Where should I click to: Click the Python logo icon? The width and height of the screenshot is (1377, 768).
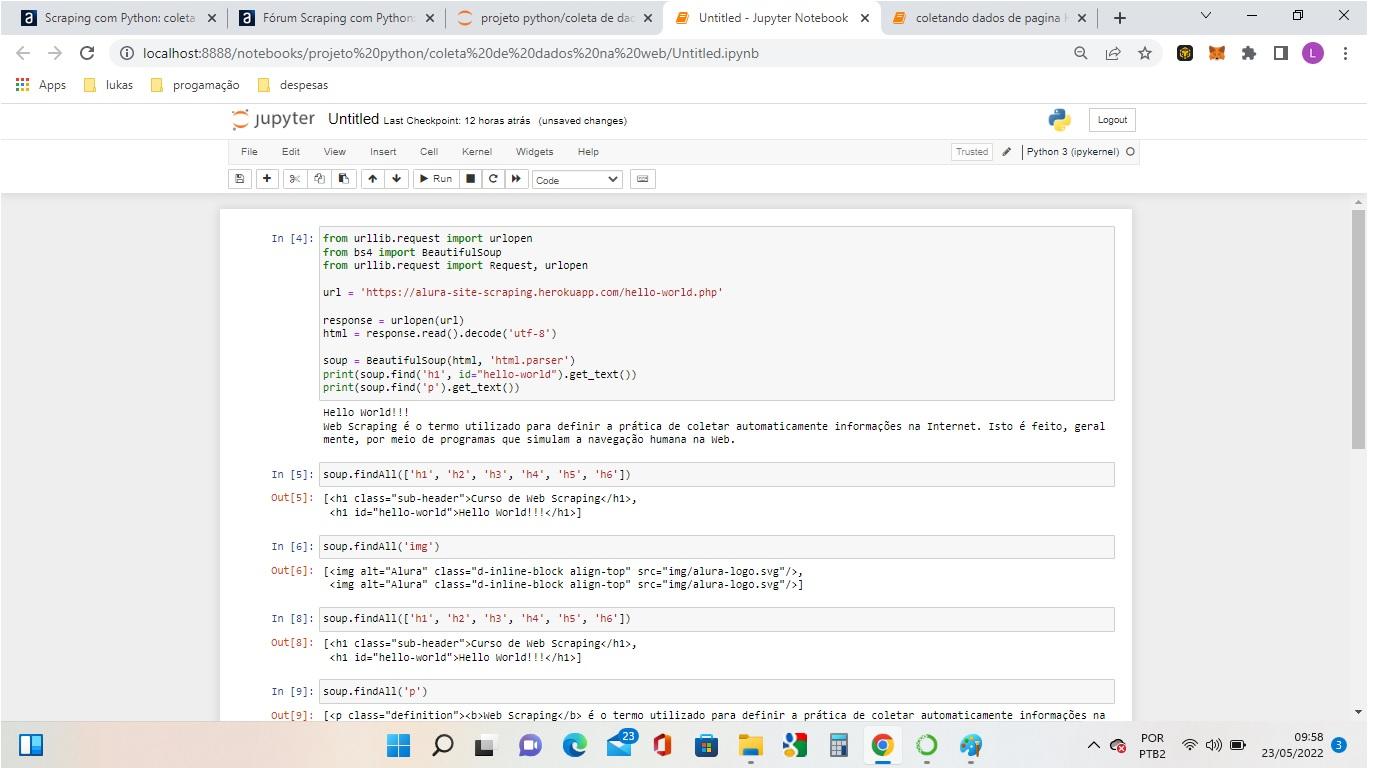[x=1059, y=120]
